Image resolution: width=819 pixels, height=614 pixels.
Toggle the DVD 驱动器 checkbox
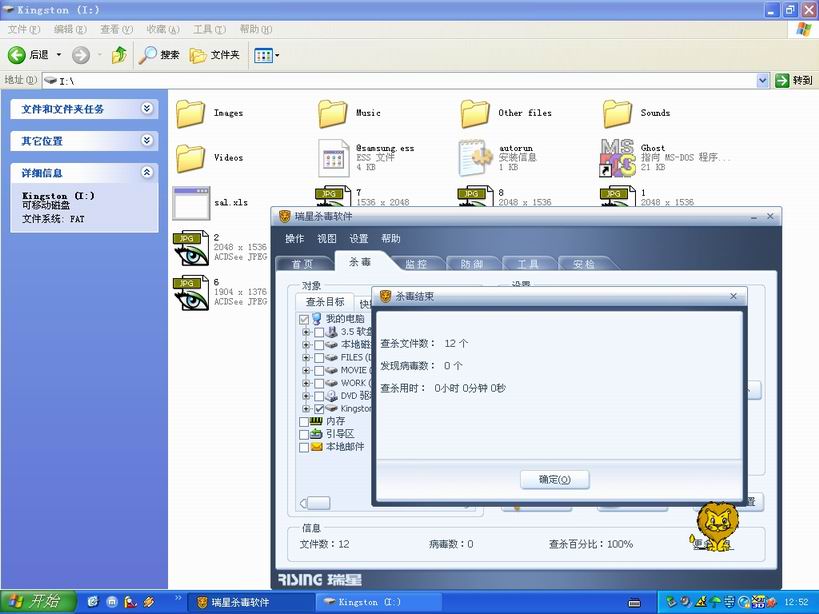[x=319, y=396]
